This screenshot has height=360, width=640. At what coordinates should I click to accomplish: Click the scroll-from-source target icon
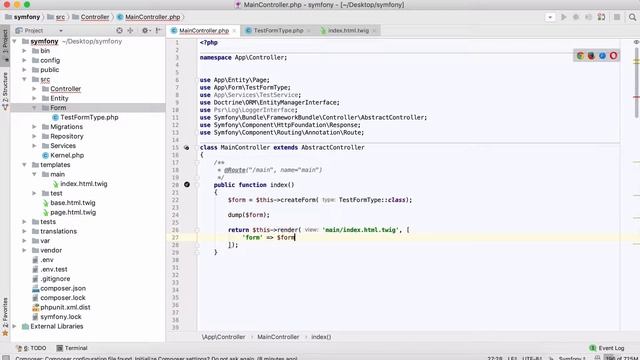(x=119, y=30)
